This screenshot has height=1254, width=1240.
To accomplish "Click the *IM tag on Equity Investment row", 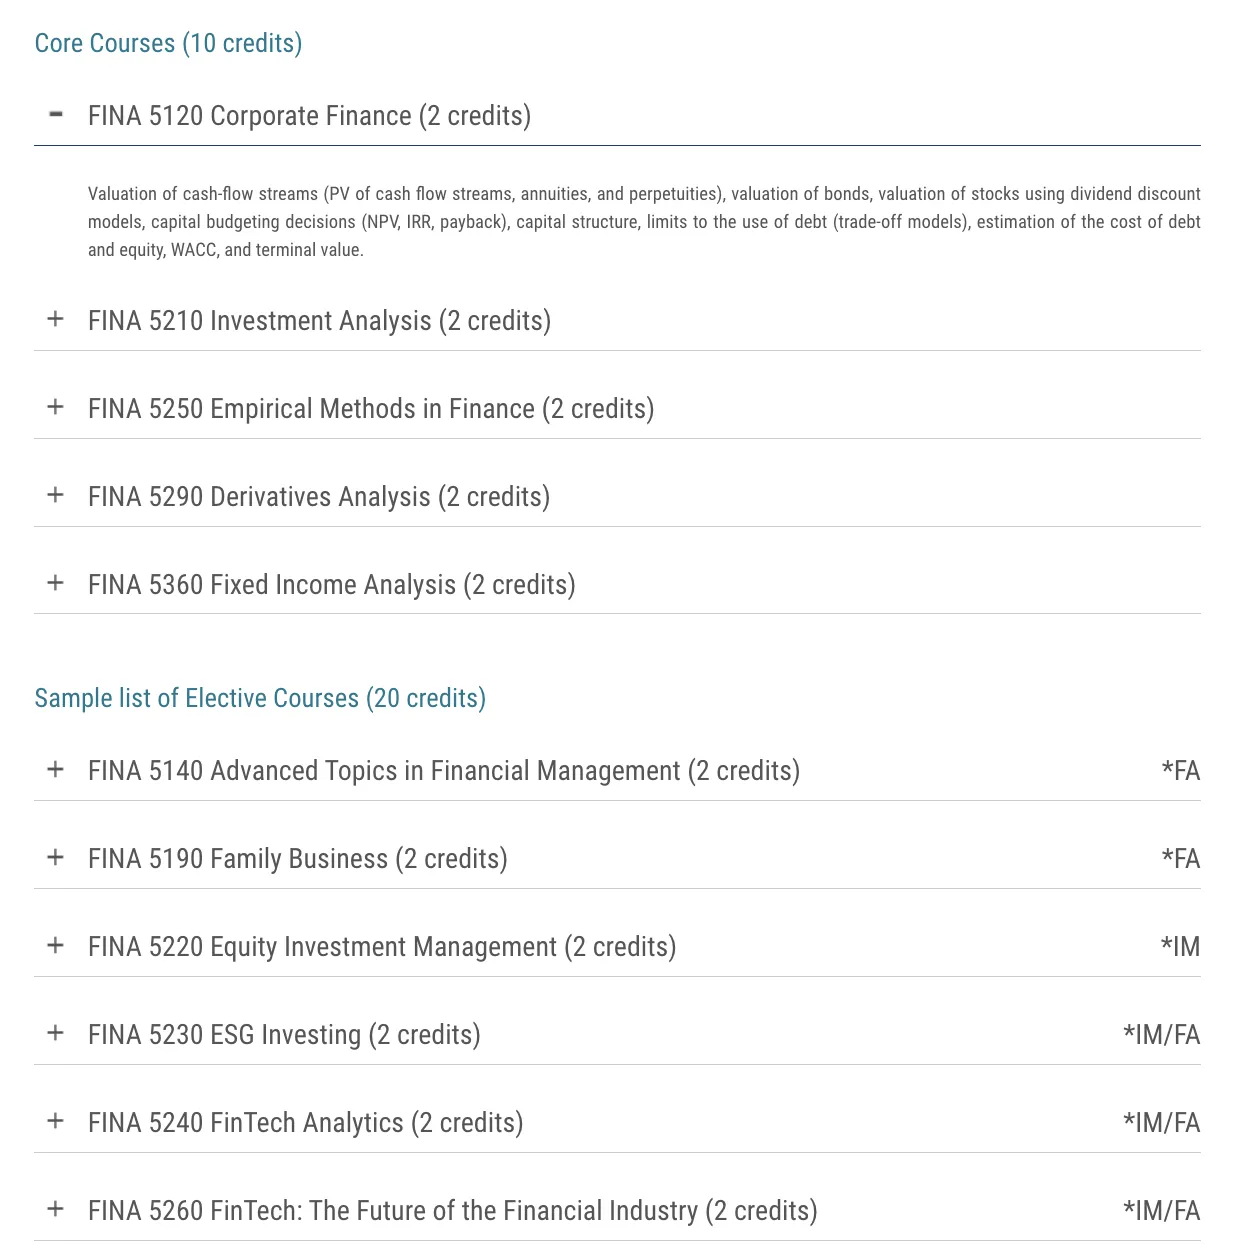I will coord(1180,947).
